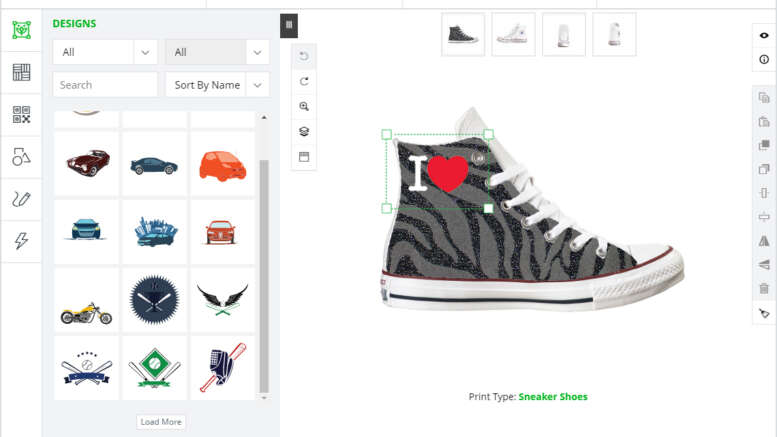
Task: Select the black sneaker side view thumbnail
Action: (x=463, y=35)
